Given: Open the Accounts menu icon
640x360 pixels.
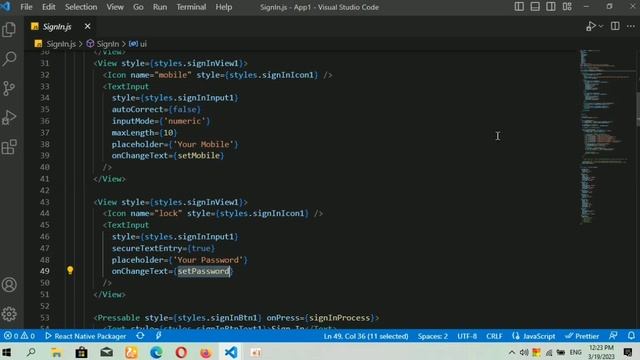Looking at the screenshot, I should (x=9, y=284).
